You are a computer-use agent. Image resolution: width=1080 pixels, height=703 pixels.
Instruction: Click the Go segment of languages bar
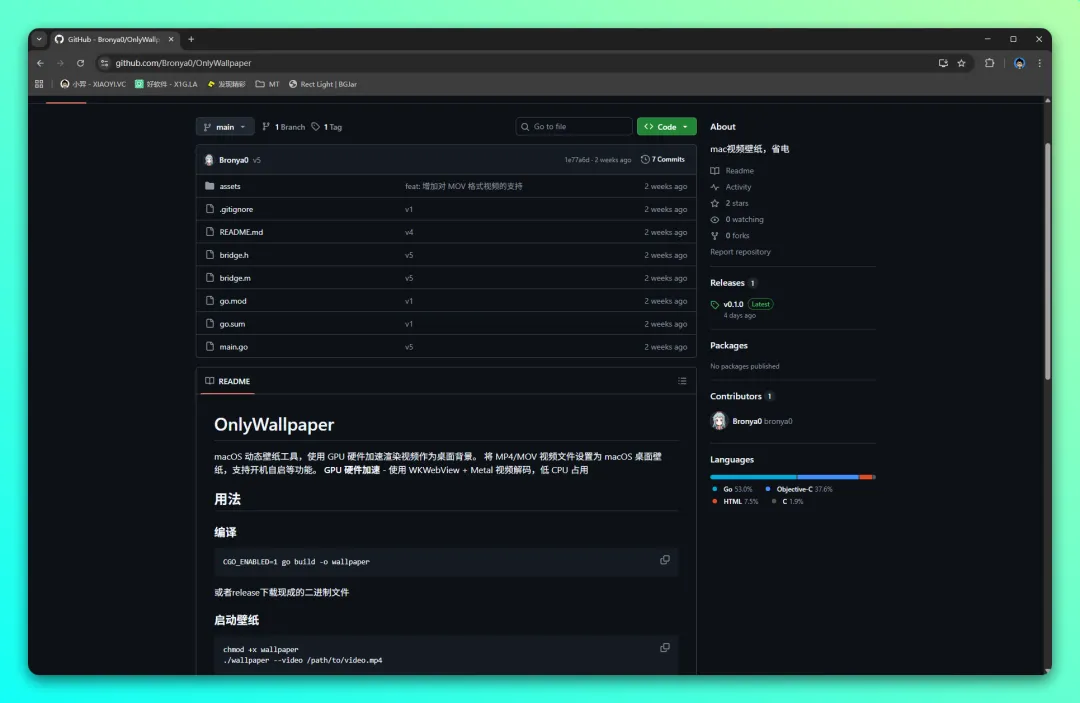754,476
